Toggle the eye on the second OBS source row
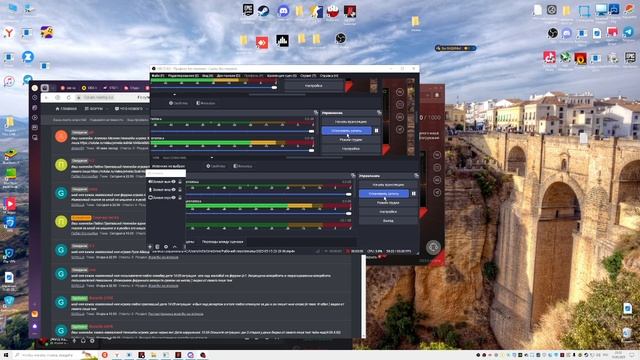 (x=173, y=189)
